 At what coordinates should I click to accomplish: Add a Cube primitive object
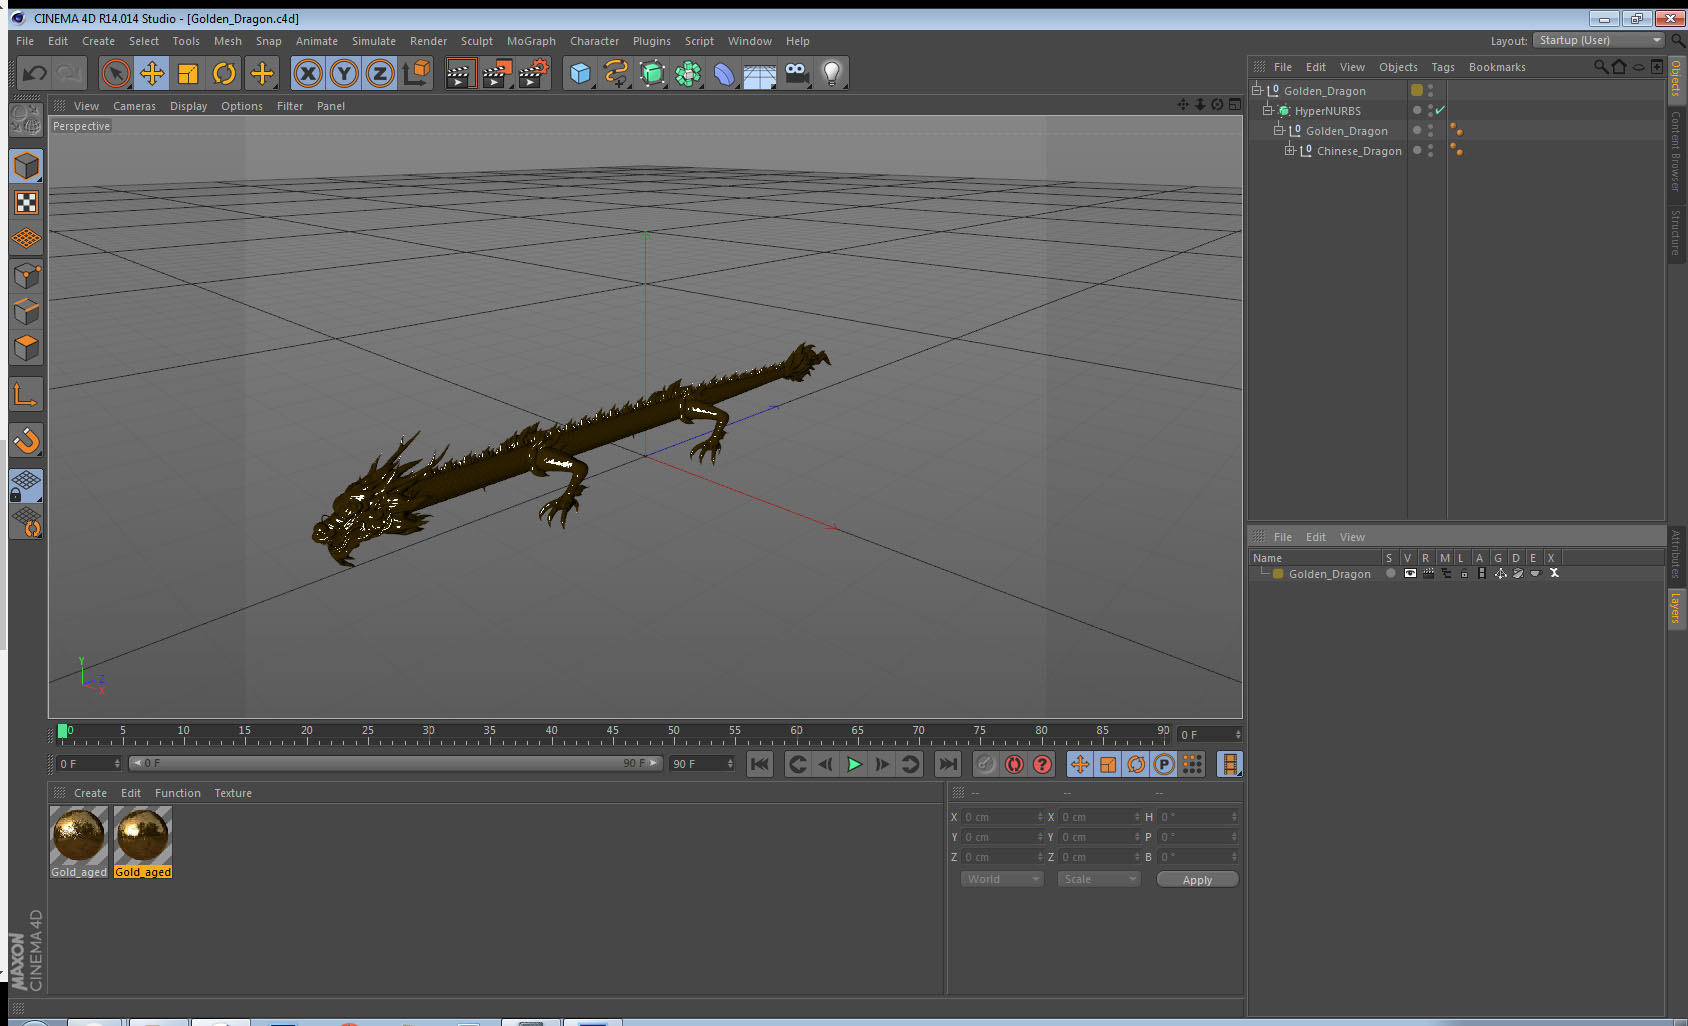[580, 73]
